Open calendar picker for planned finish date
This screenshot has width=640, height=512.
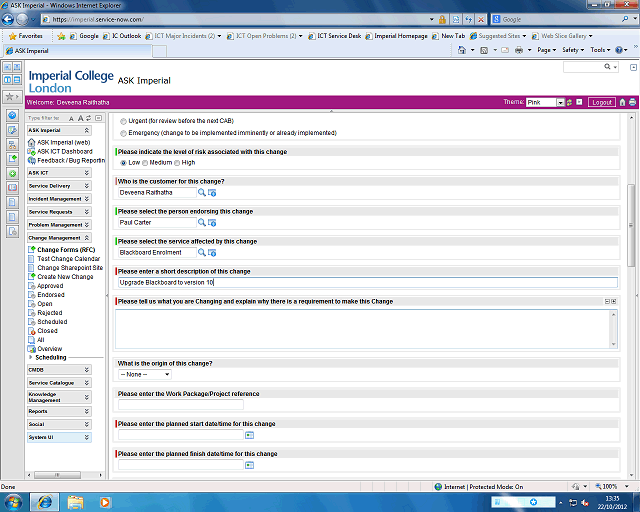coord(249,465)
